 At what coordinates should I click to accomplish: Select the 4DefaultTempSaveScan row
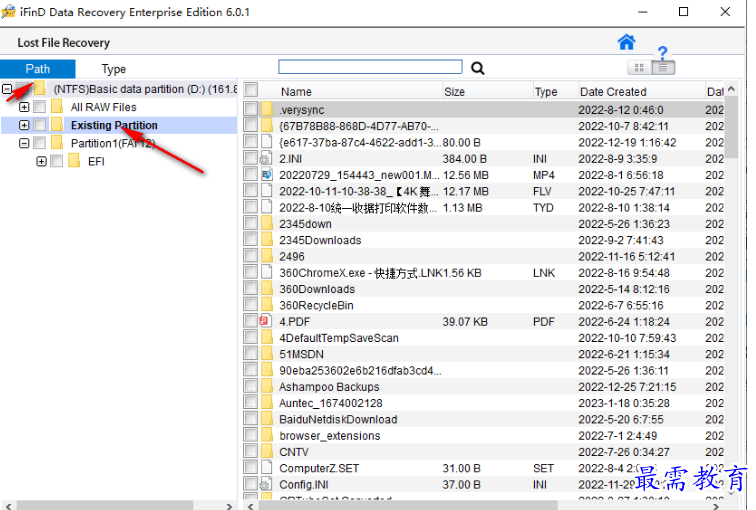pyautogui.click(x=484, y=337)
